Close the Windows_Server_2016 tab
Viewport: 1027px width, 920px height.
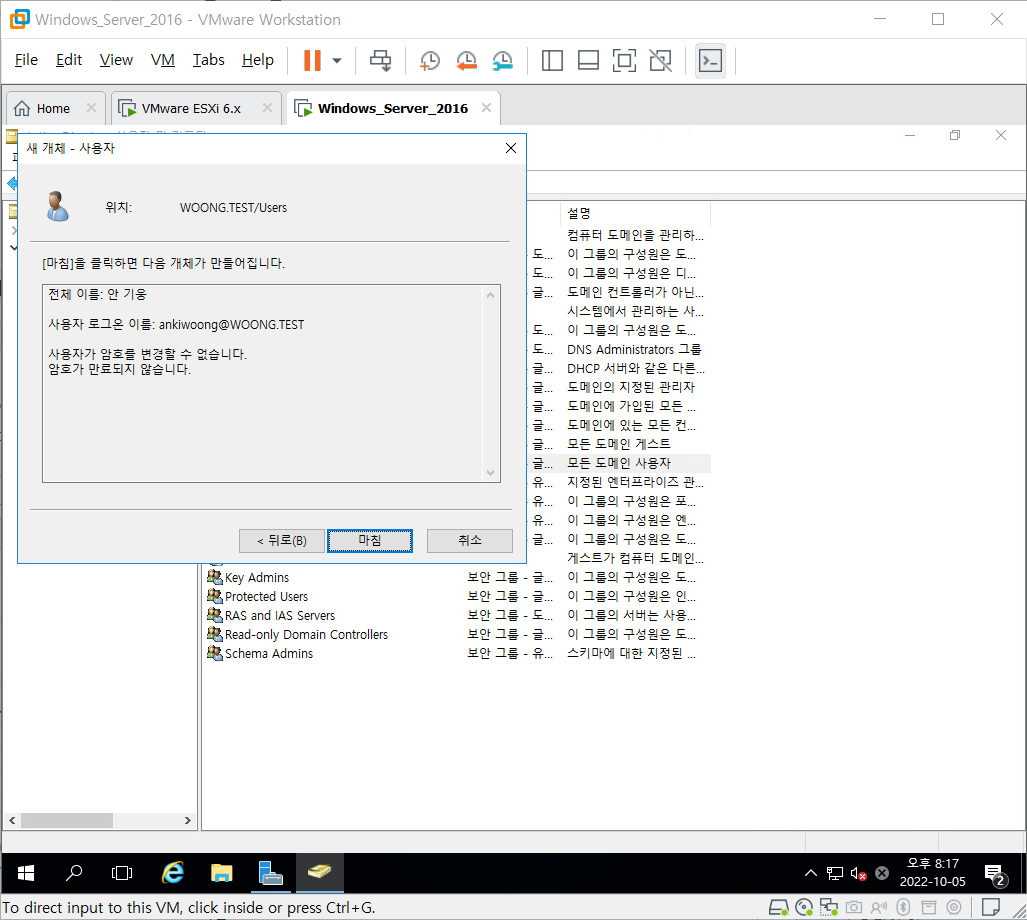(486, 107)
